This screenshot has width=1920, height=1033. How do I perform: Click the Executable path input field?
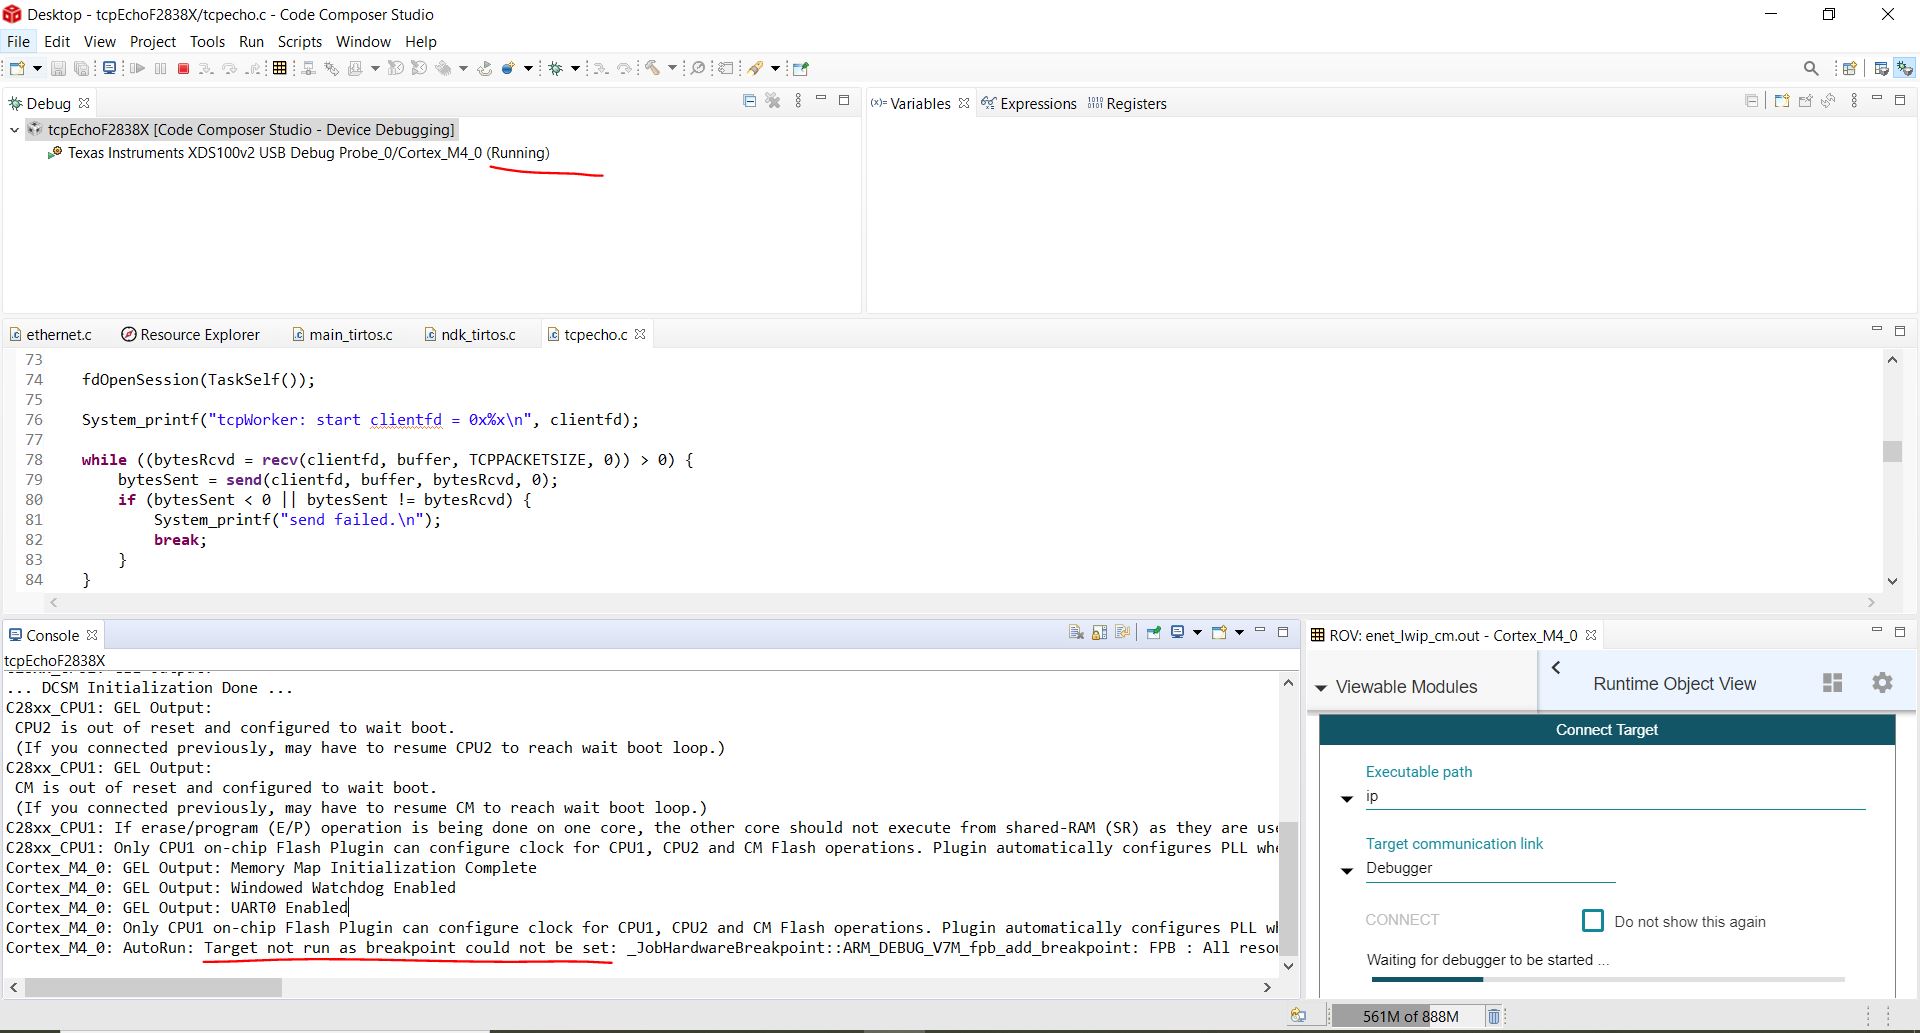1615,797
